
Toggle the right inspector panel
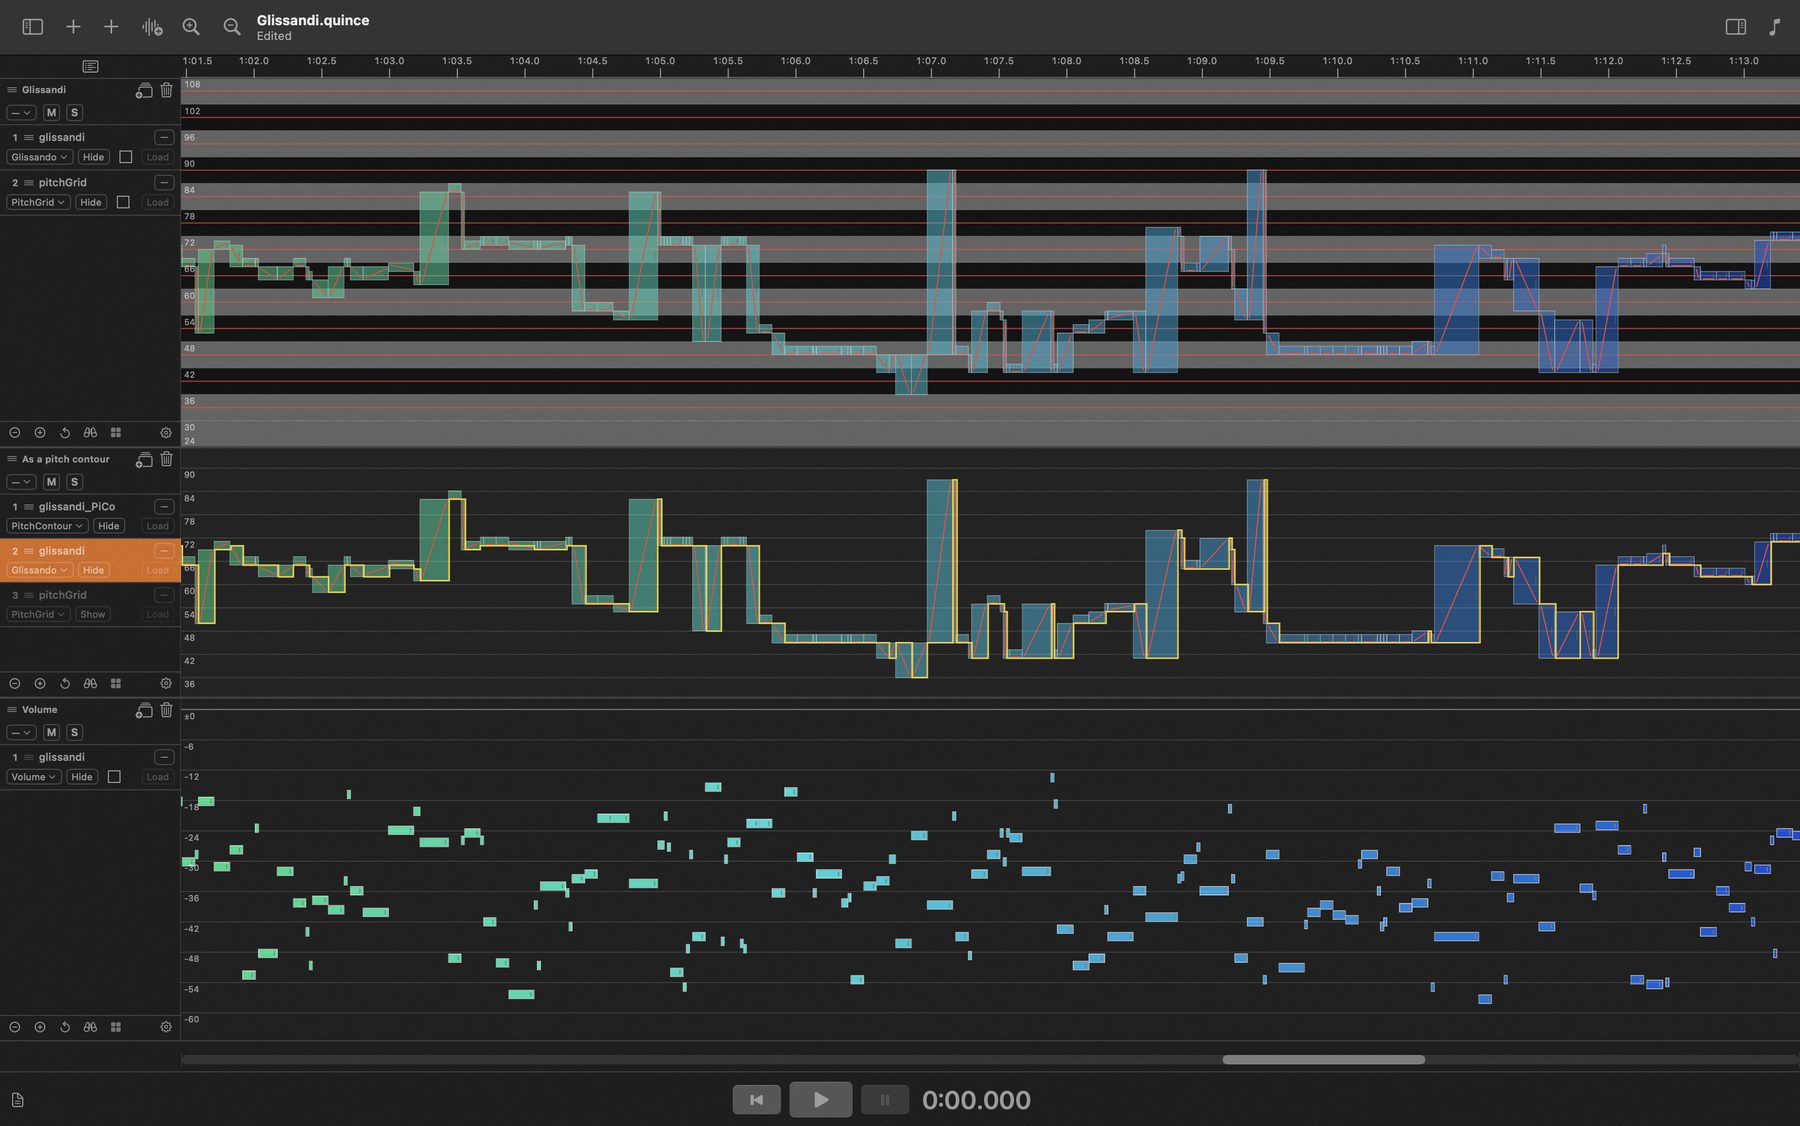pyautogui.click(x=1736, y=27)
